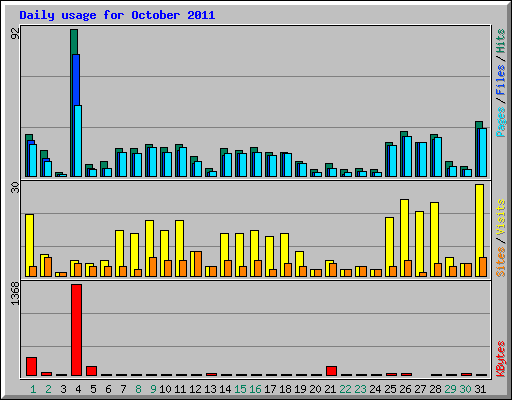Select day label '16' on the x-axis
This screenshot has height=400, width=512.
point(255,389)
